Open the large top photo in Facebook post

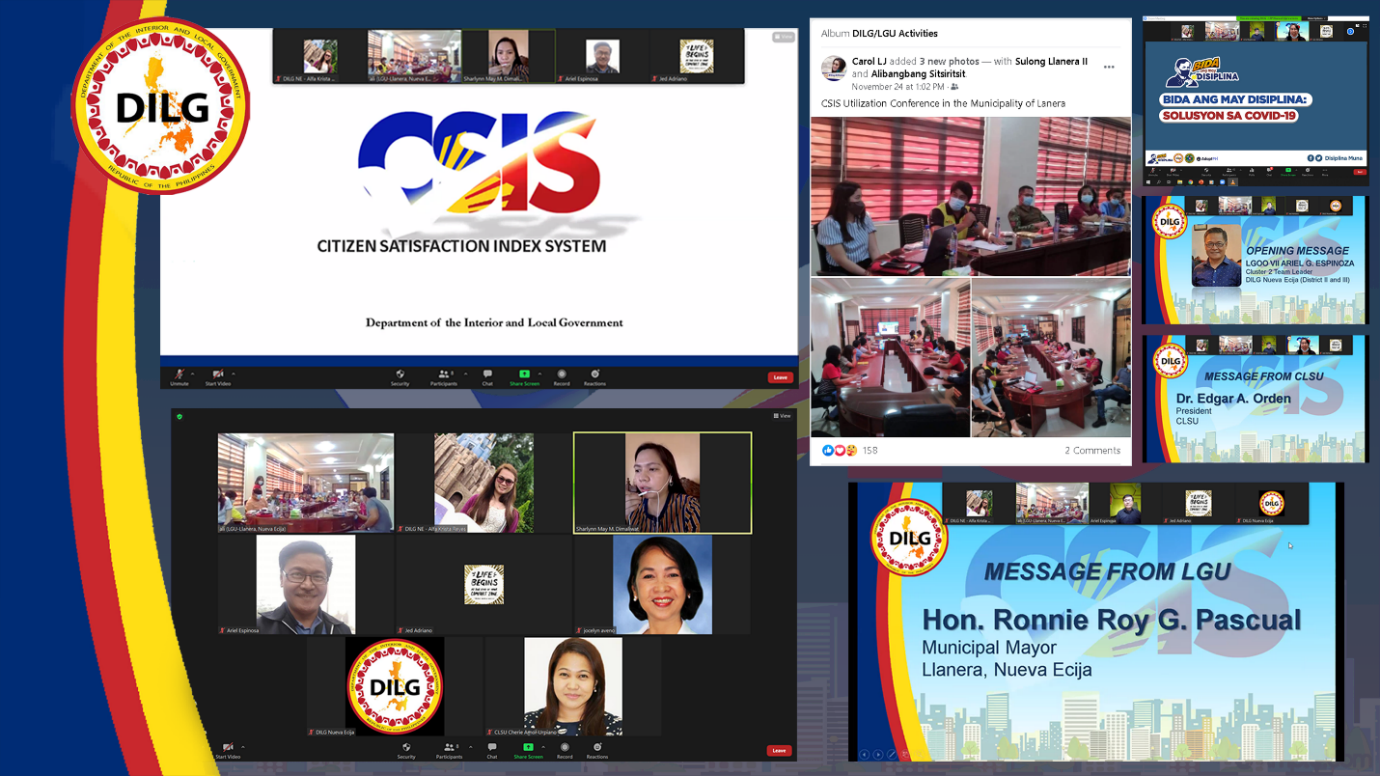[x=971, y=196]
